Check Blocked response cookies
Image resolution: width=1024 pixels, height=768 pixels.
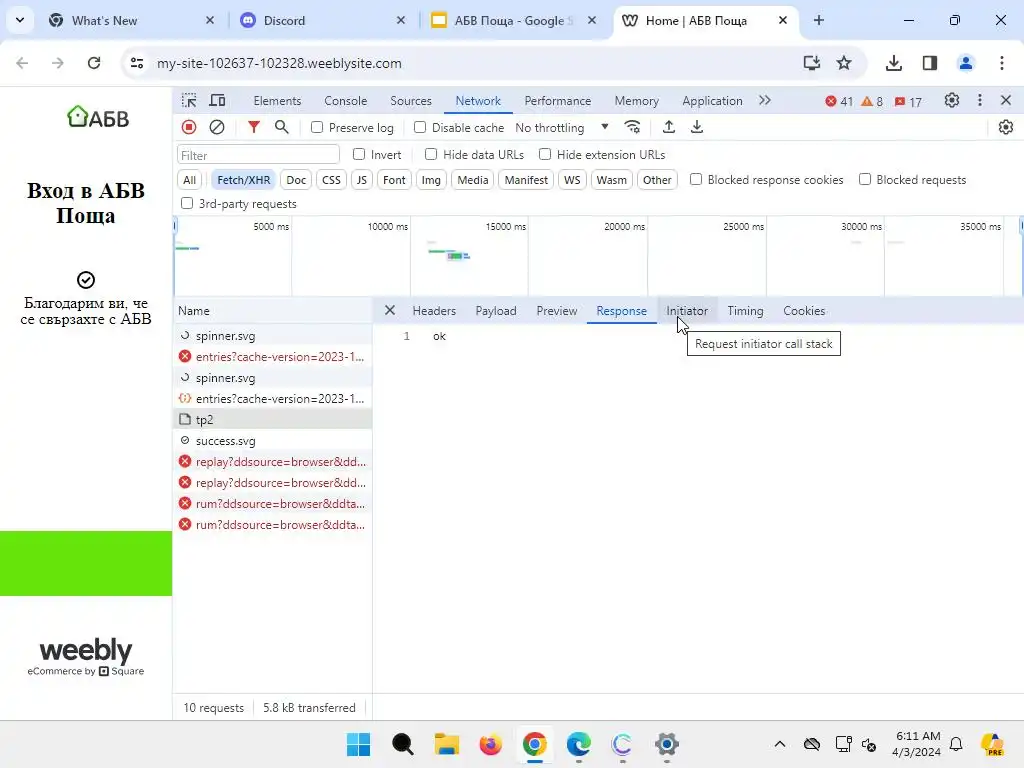tap(696, 179)
